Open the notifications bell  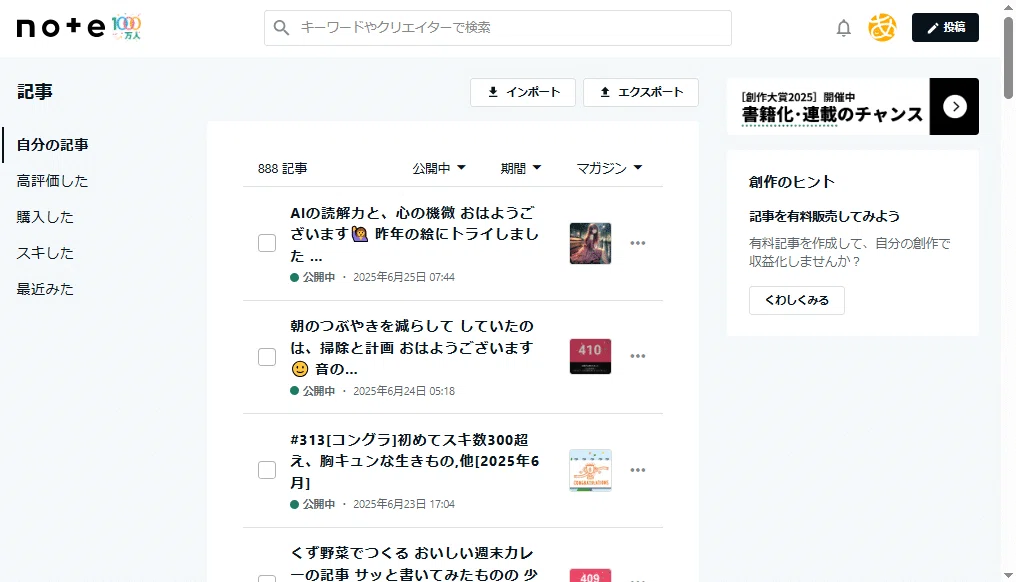843,28
